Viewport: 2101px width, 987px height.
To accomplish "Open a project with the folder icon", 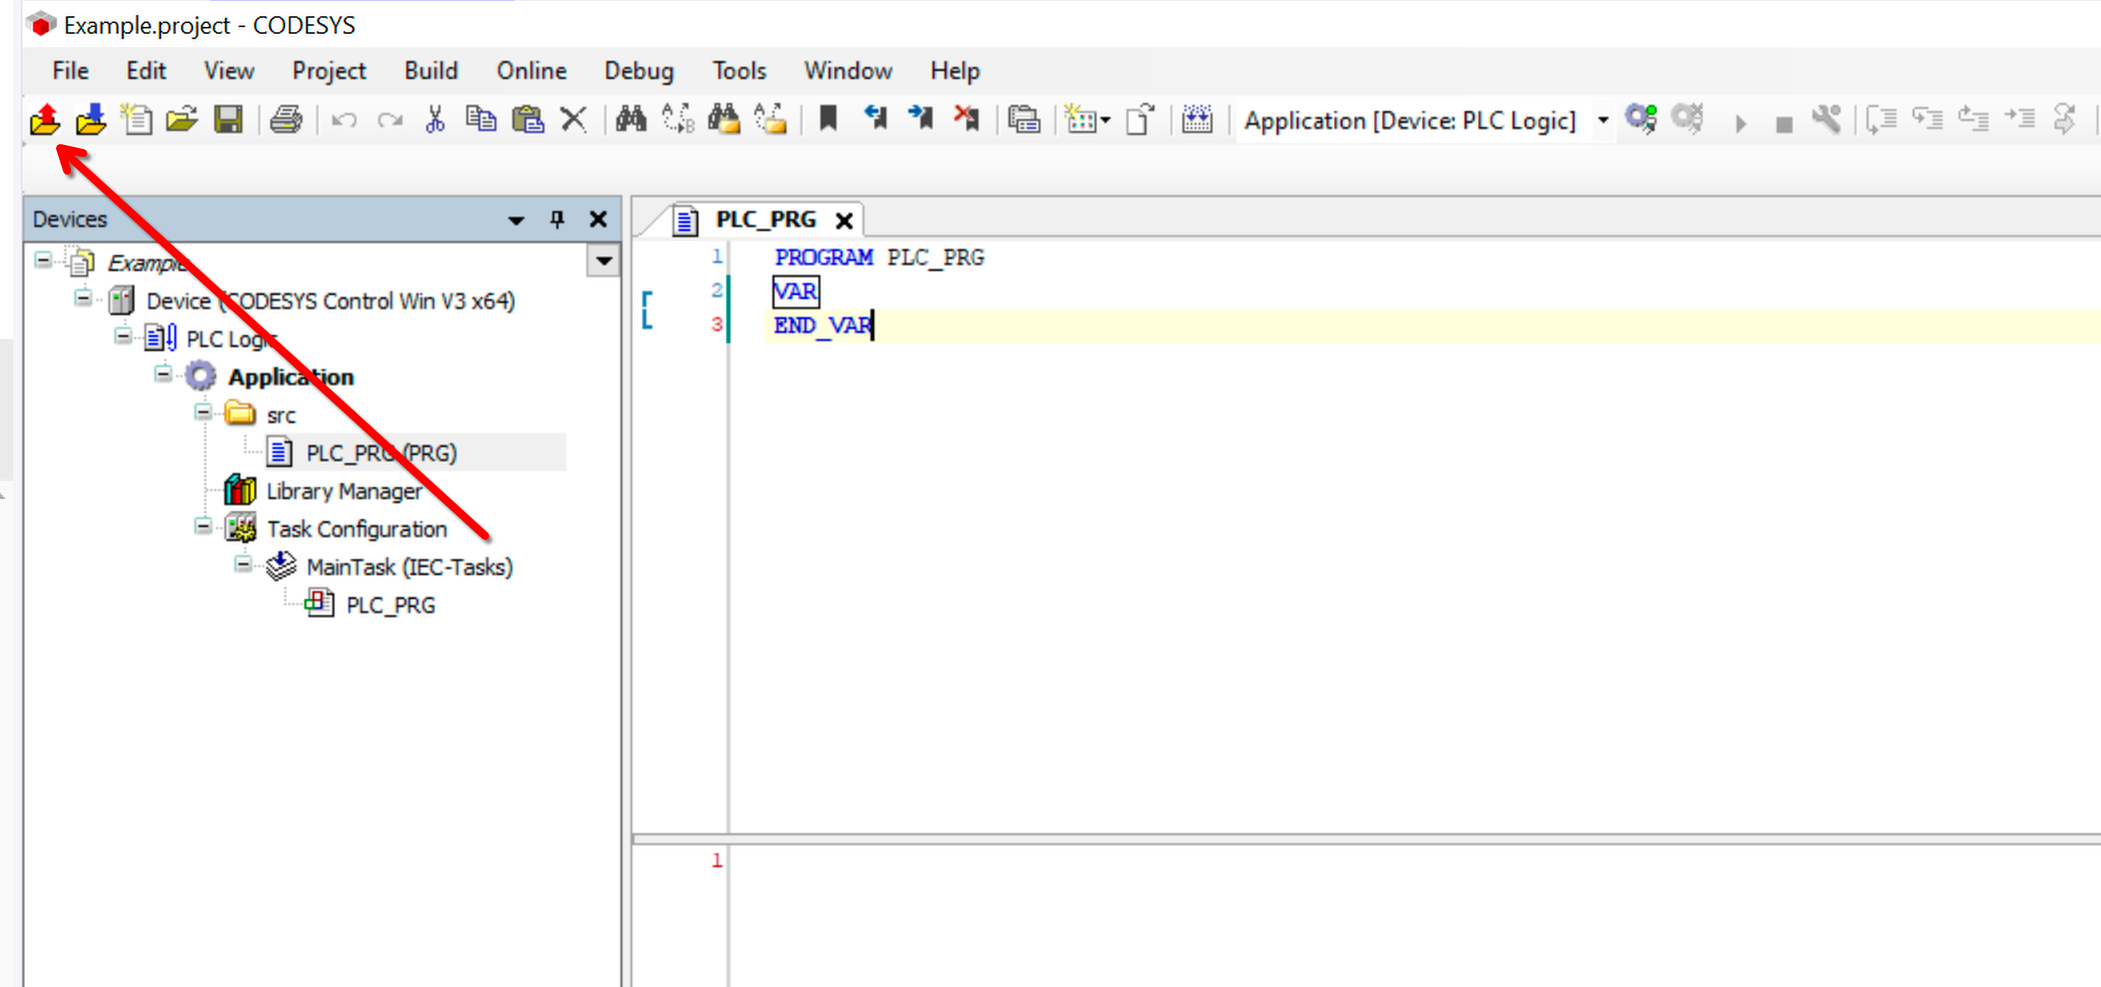I will pos(182,120).
